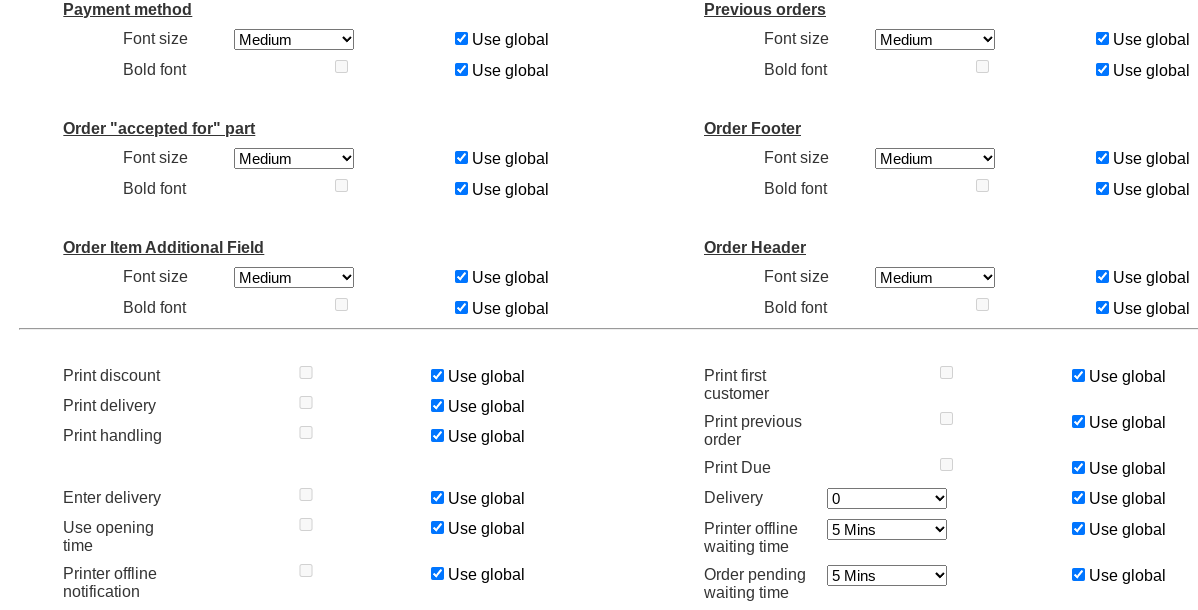Uncheck Use global for Order Footer font size
This screenshot has width=1198, height=610.
(x=1102, y=158)
